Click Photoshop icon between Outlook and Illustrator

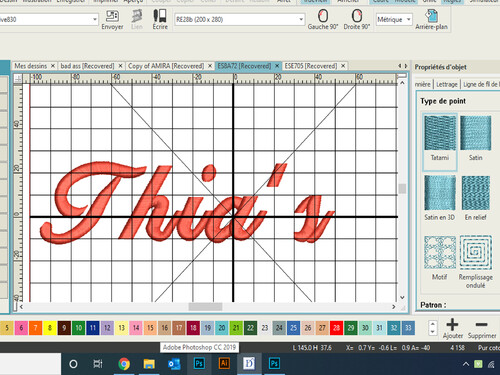199,363
